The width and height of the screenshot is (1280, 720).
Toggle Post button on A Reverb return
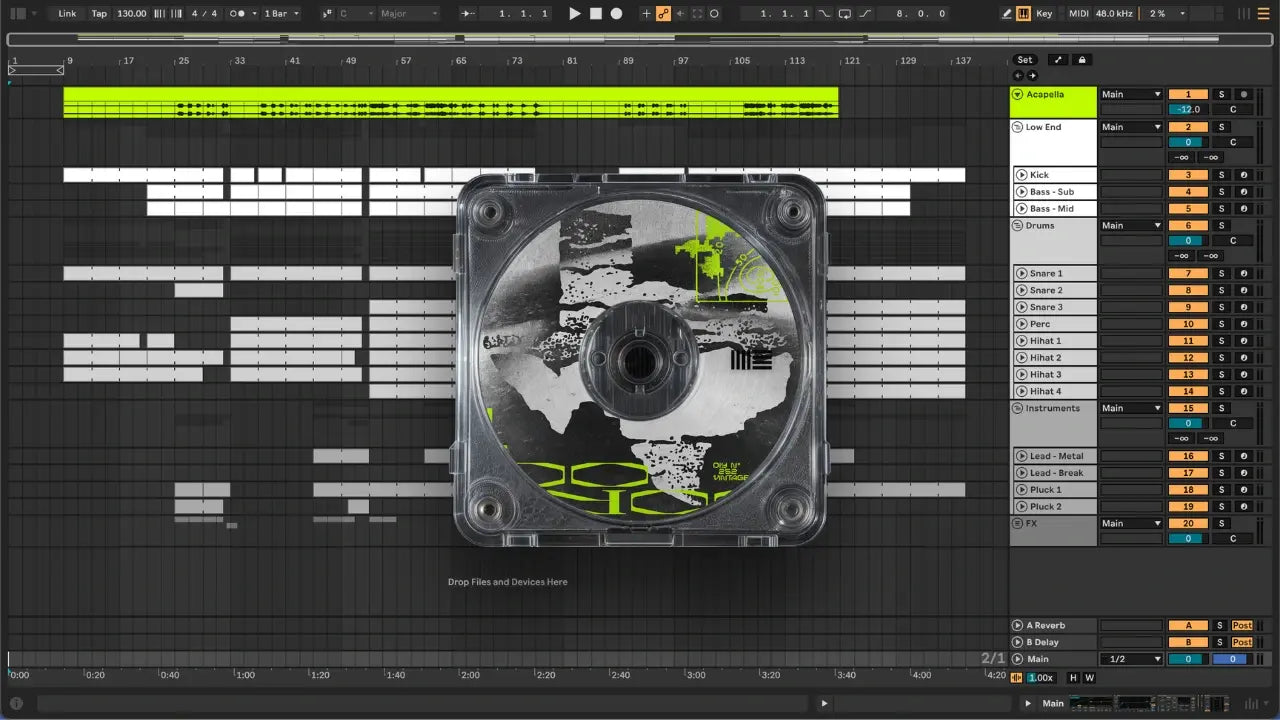(1242, 625)
